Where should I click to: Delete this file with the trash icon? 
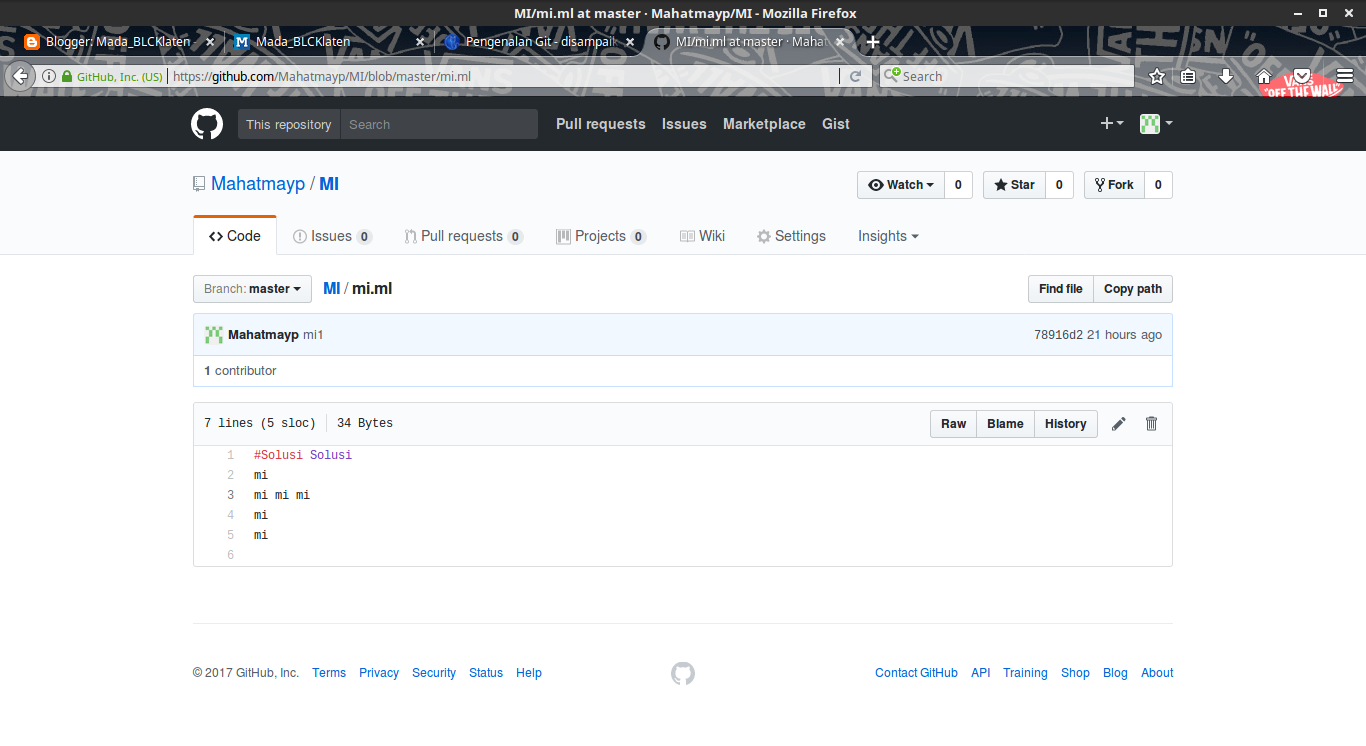click(1151, 424)
